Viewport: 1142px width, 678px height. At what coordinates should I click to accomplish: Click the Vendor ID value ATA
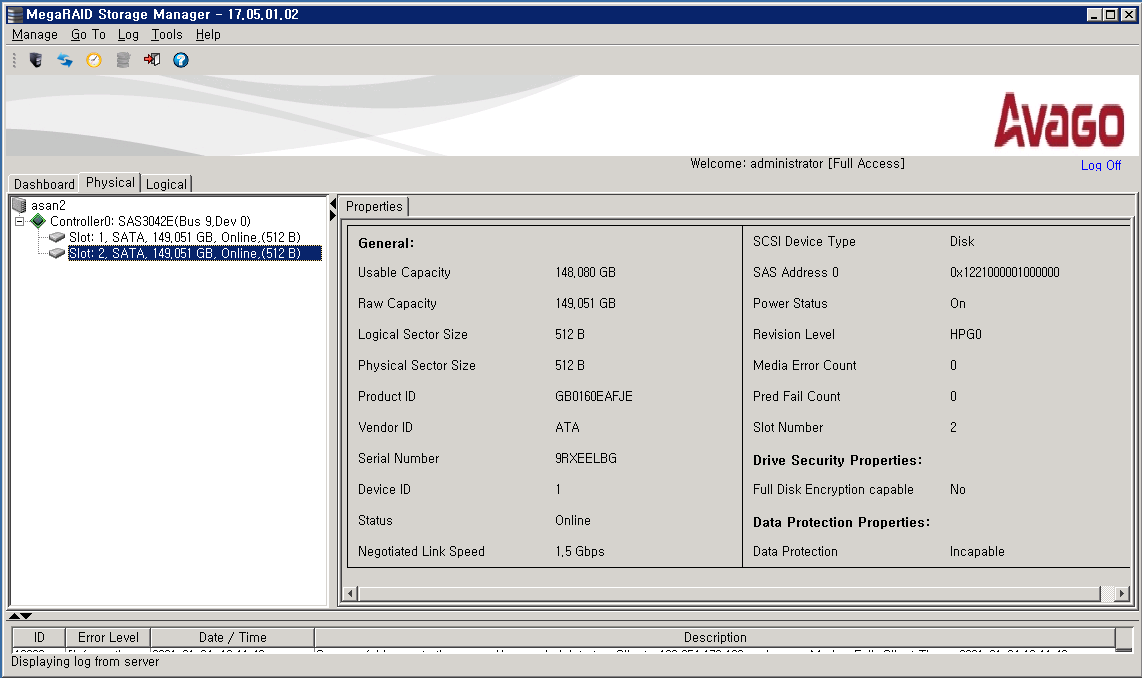click(567, 427)
